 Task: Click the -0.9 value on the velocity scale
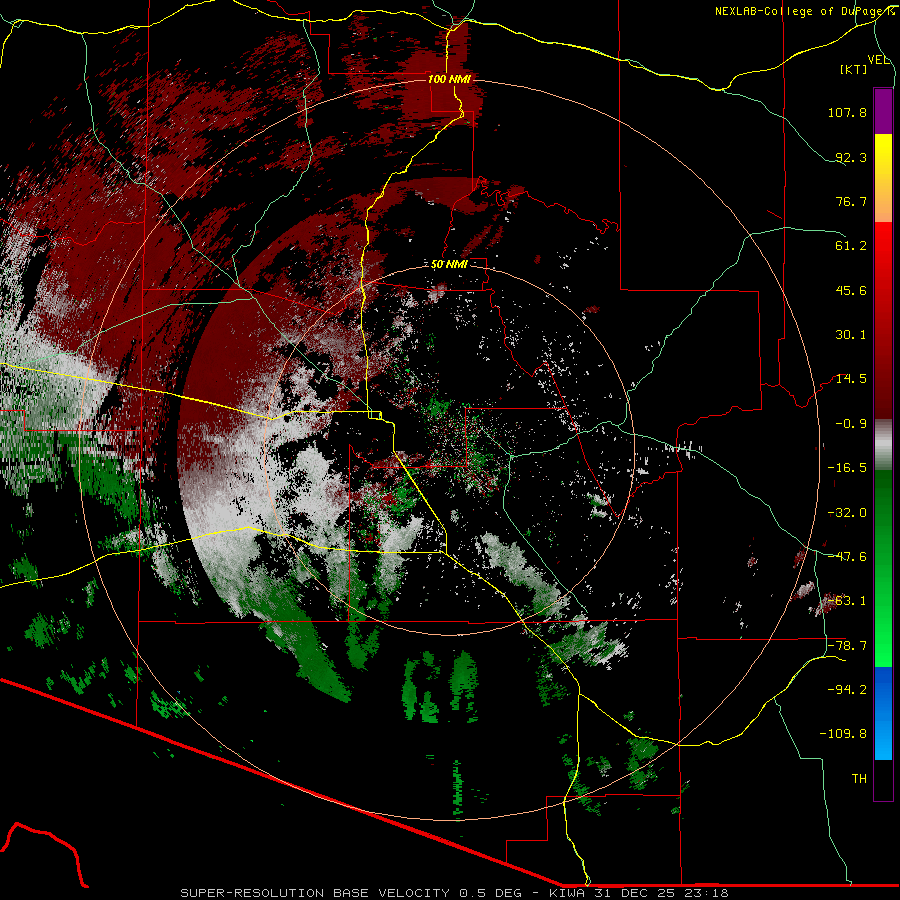point(851,424)
